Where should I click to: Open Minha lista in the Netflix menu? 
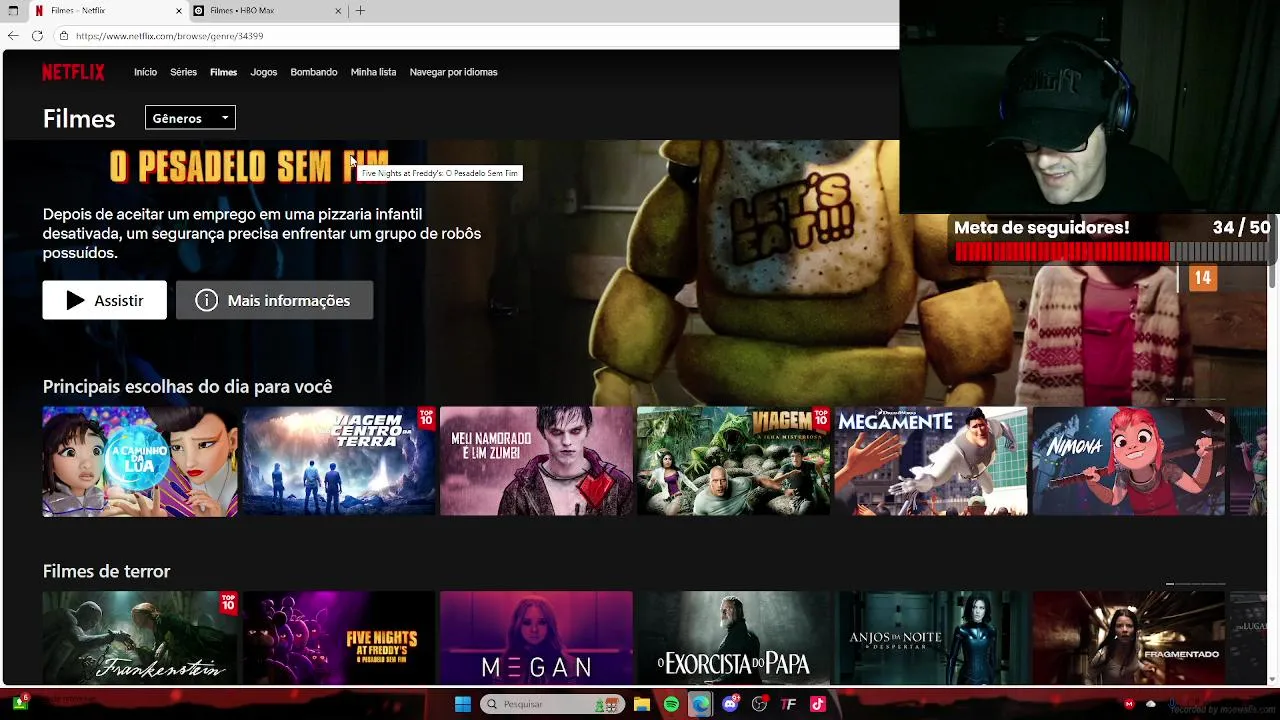pos(373,72)
